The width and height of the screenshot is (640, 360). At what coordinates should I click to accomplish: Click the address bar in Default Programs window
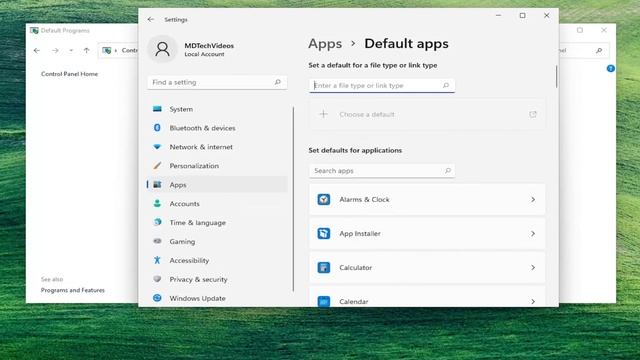coord(118,50)
